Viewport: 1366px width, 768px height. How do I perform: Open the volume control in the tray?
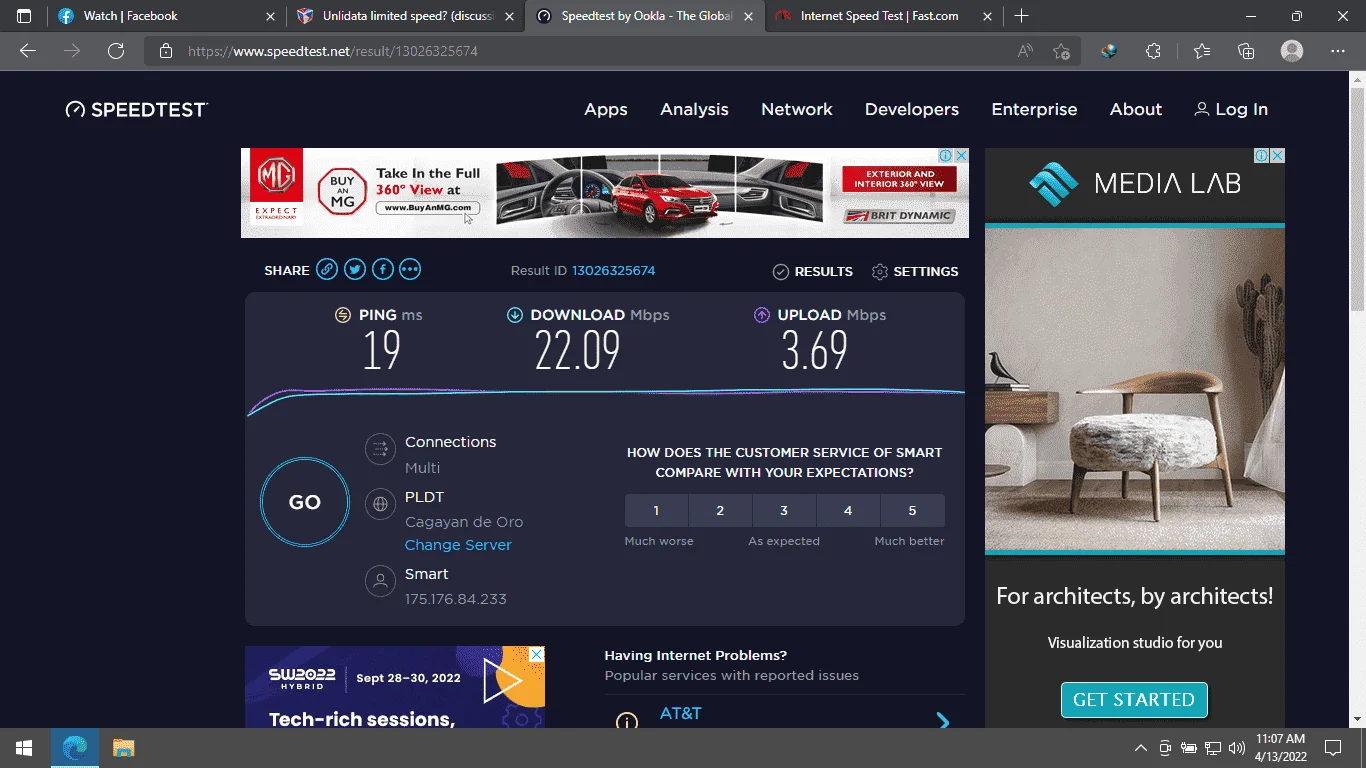[1237, 748]
